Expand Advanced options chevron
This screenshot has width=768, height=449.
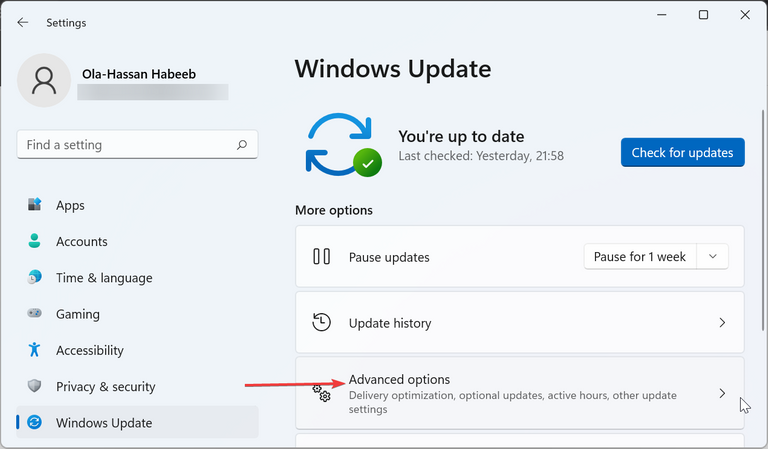click(x=722, y=393)
